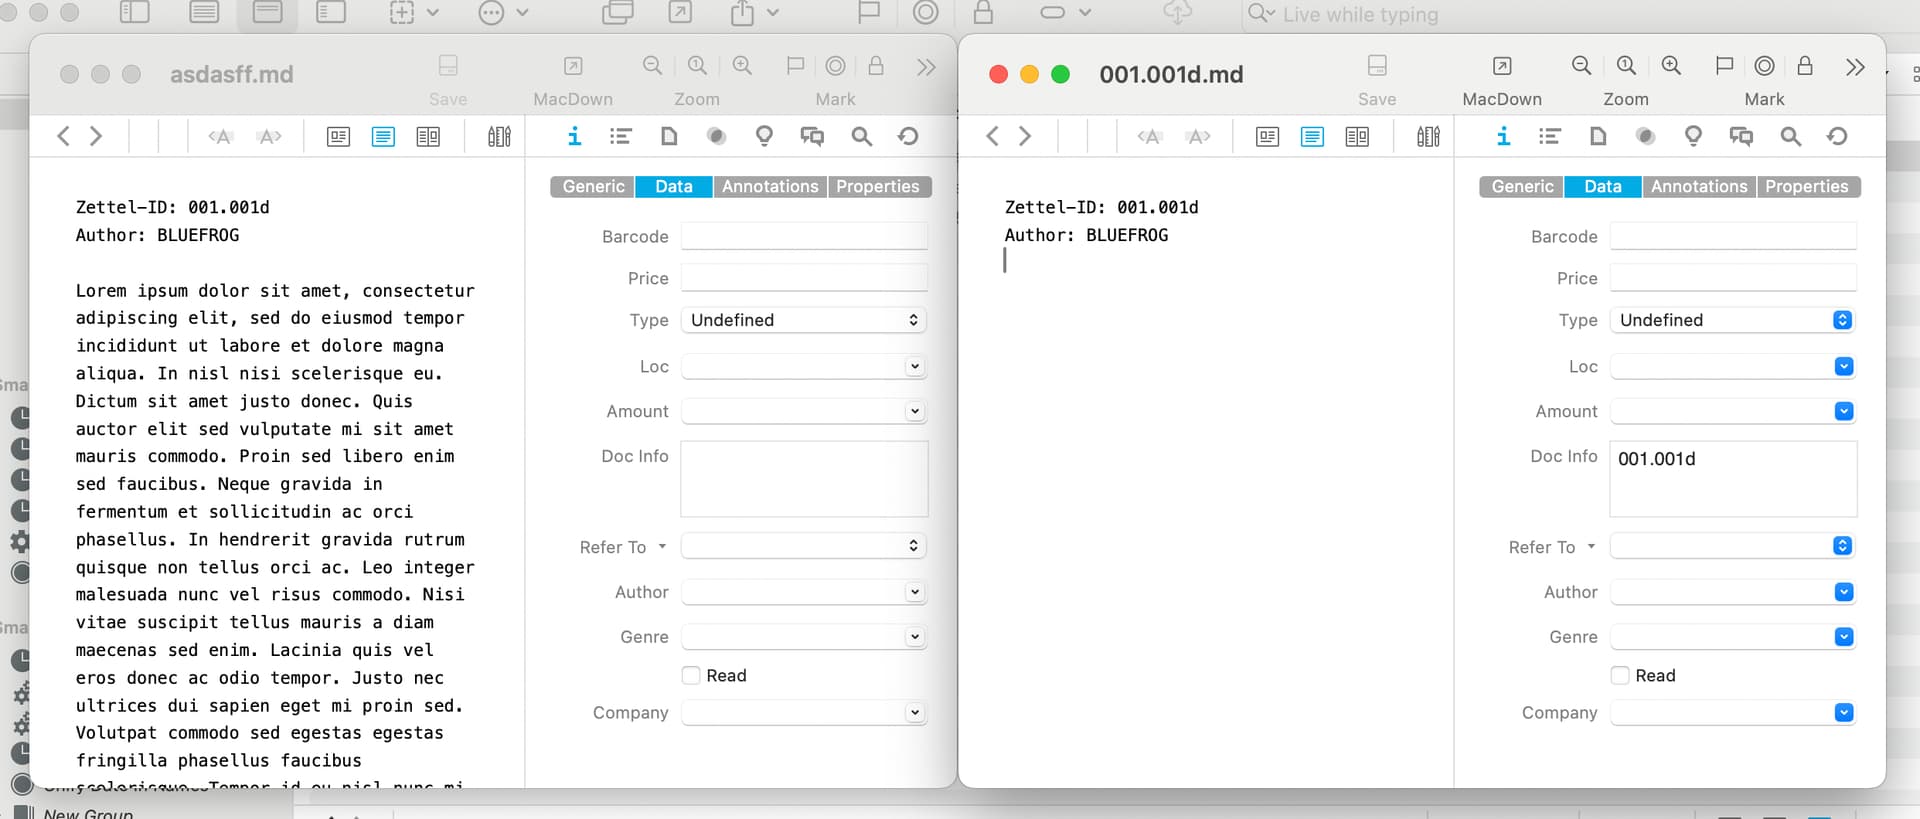The width and height of the screenshot is (1920, 819).
Task: Show the info inspector in 001.001d.md window
Action: pyautogui.click(x=1503, y=137)
